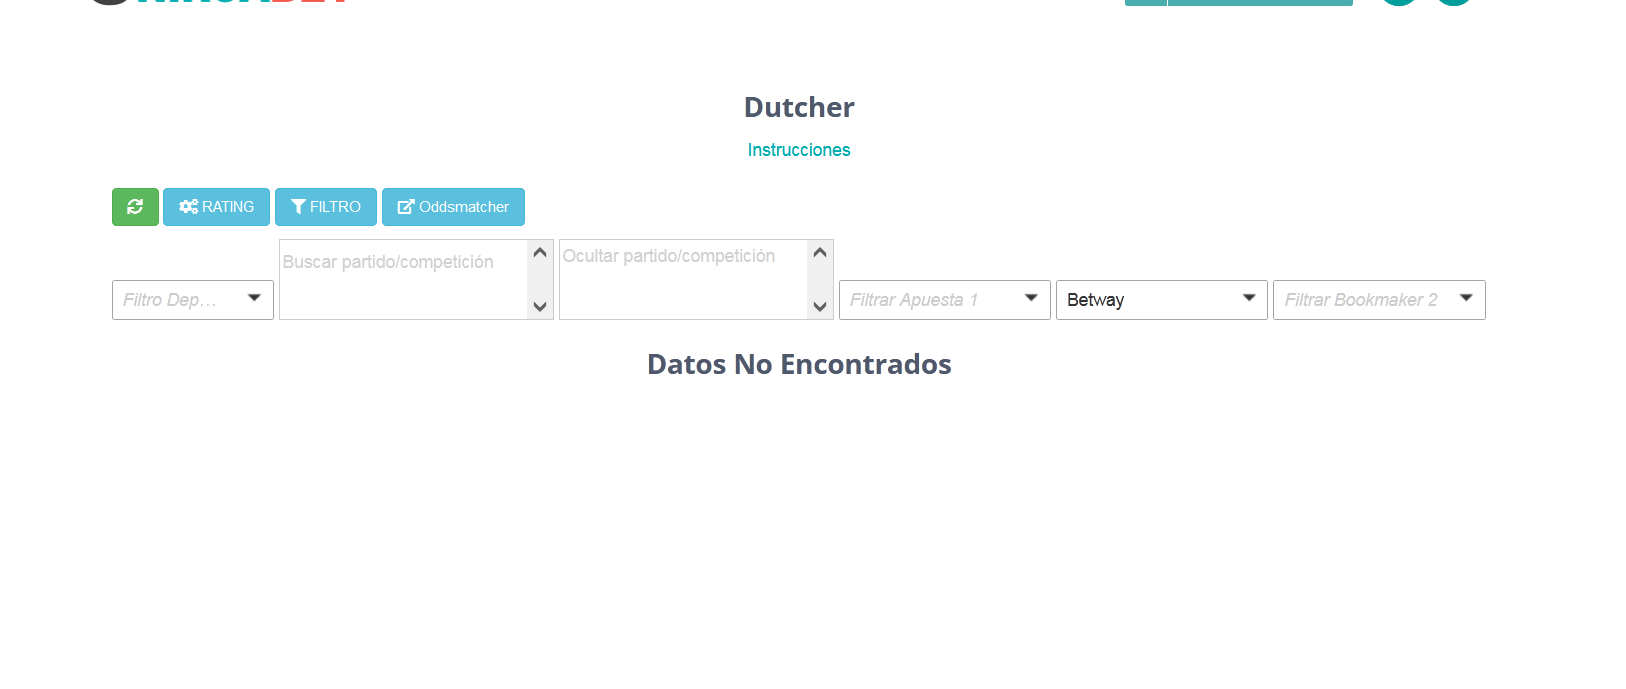Open the Instrucciones link

tap(799, 150)
